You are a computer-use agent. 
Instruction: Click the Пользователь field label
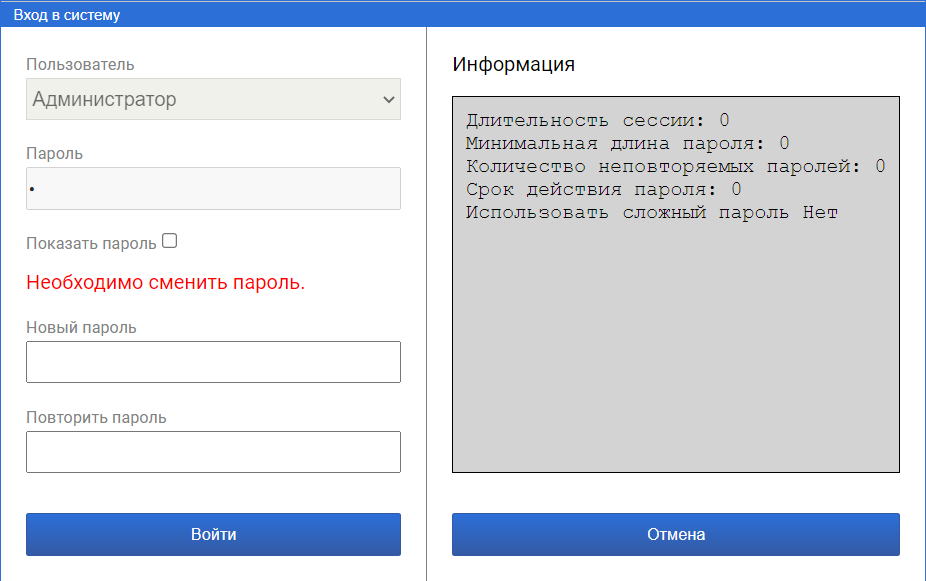tap(80, 65)
